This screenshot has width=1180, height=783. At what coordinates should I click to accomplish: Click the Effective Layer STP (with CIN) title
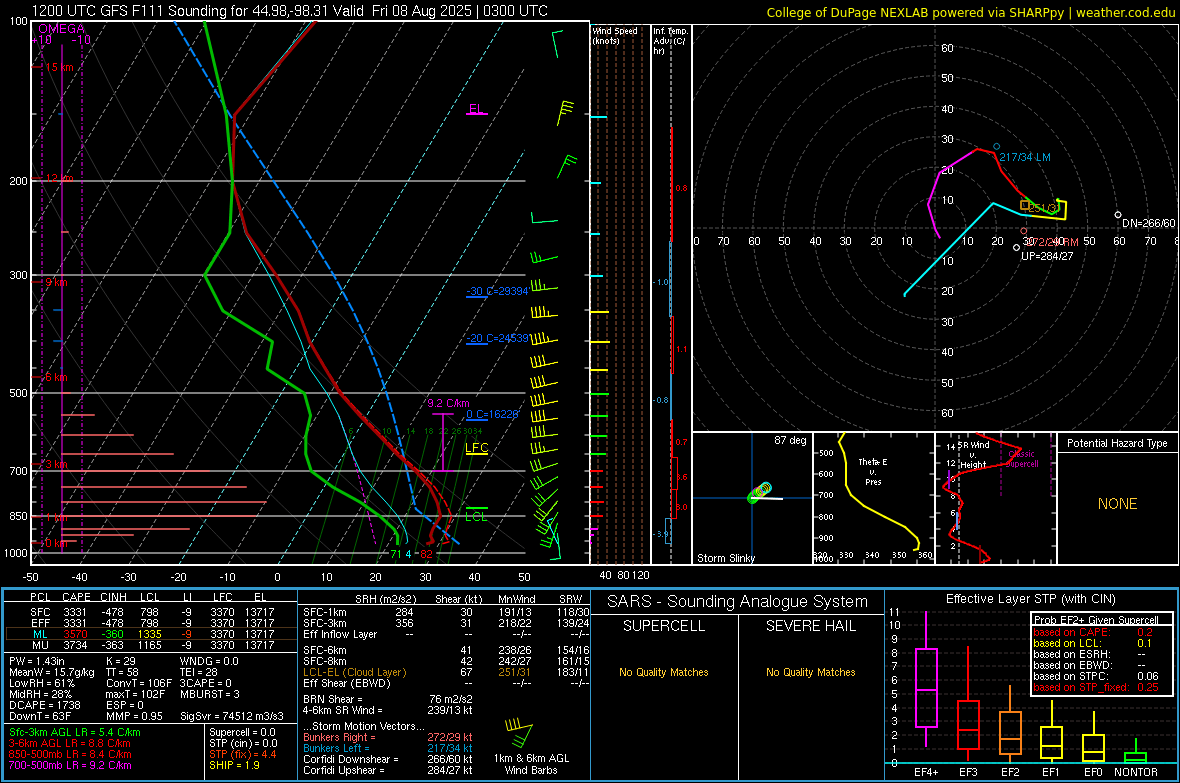(x=1030, y=599)
